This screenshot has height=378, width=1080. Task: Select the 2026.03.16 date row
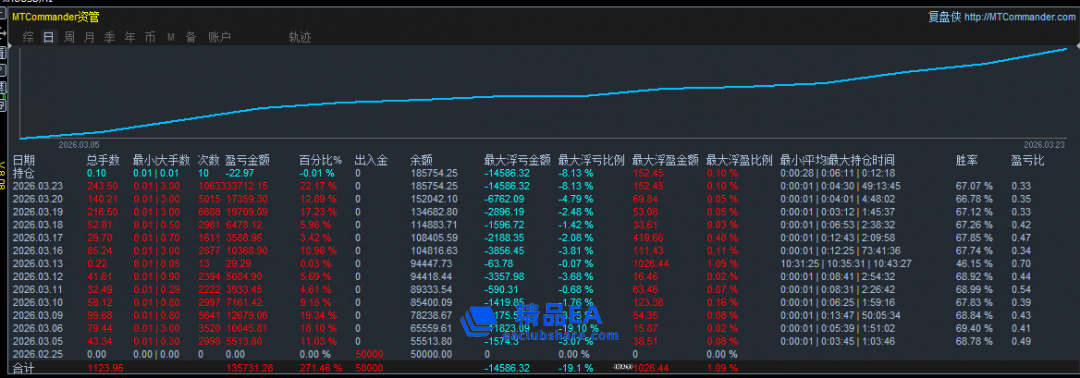click(37, 250)
